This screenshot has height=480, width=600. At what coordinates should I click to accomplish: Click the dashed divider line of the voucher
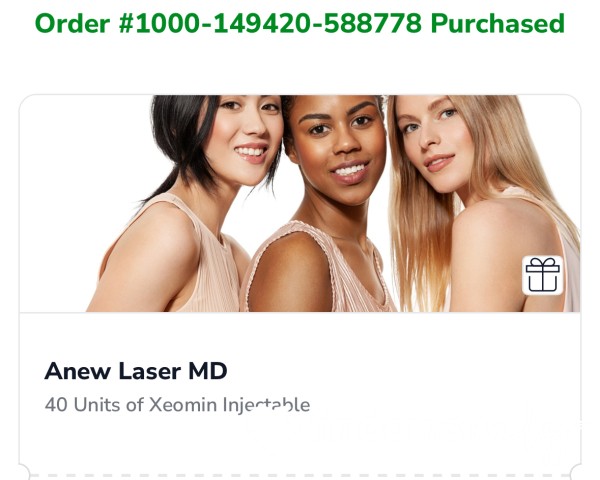[300, 476]
